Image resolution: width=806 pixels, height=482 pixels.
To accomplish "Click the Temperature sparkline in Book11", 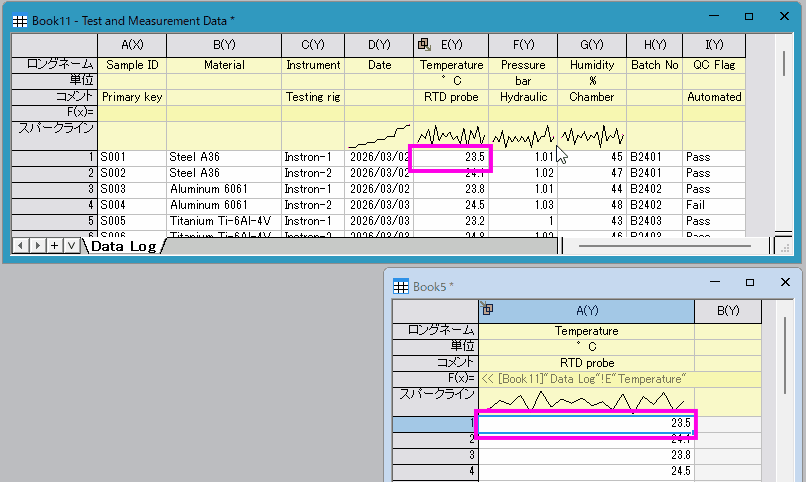I will coord(451,136).
